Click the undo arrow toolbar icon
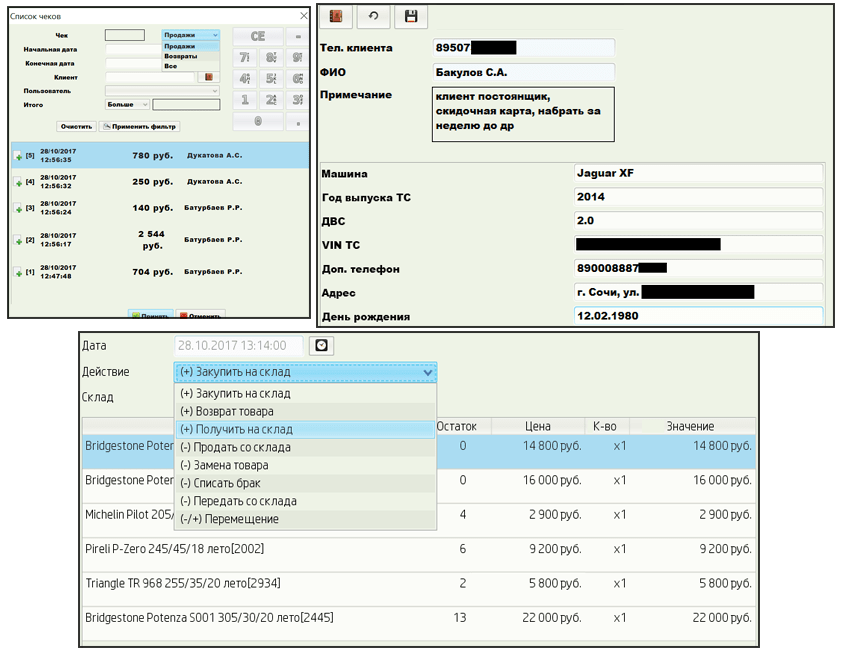The width and height of the screenshot is (850, 650). point(374,16)
